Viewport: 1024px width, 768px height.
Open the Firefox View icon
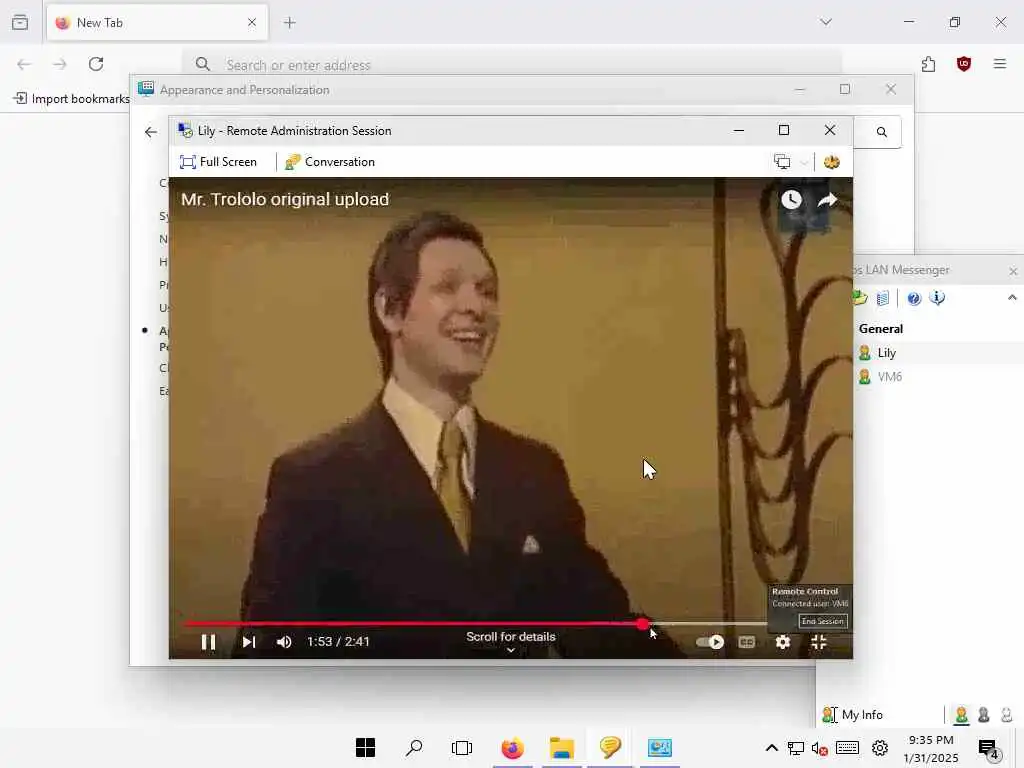(x=20, y=23)
